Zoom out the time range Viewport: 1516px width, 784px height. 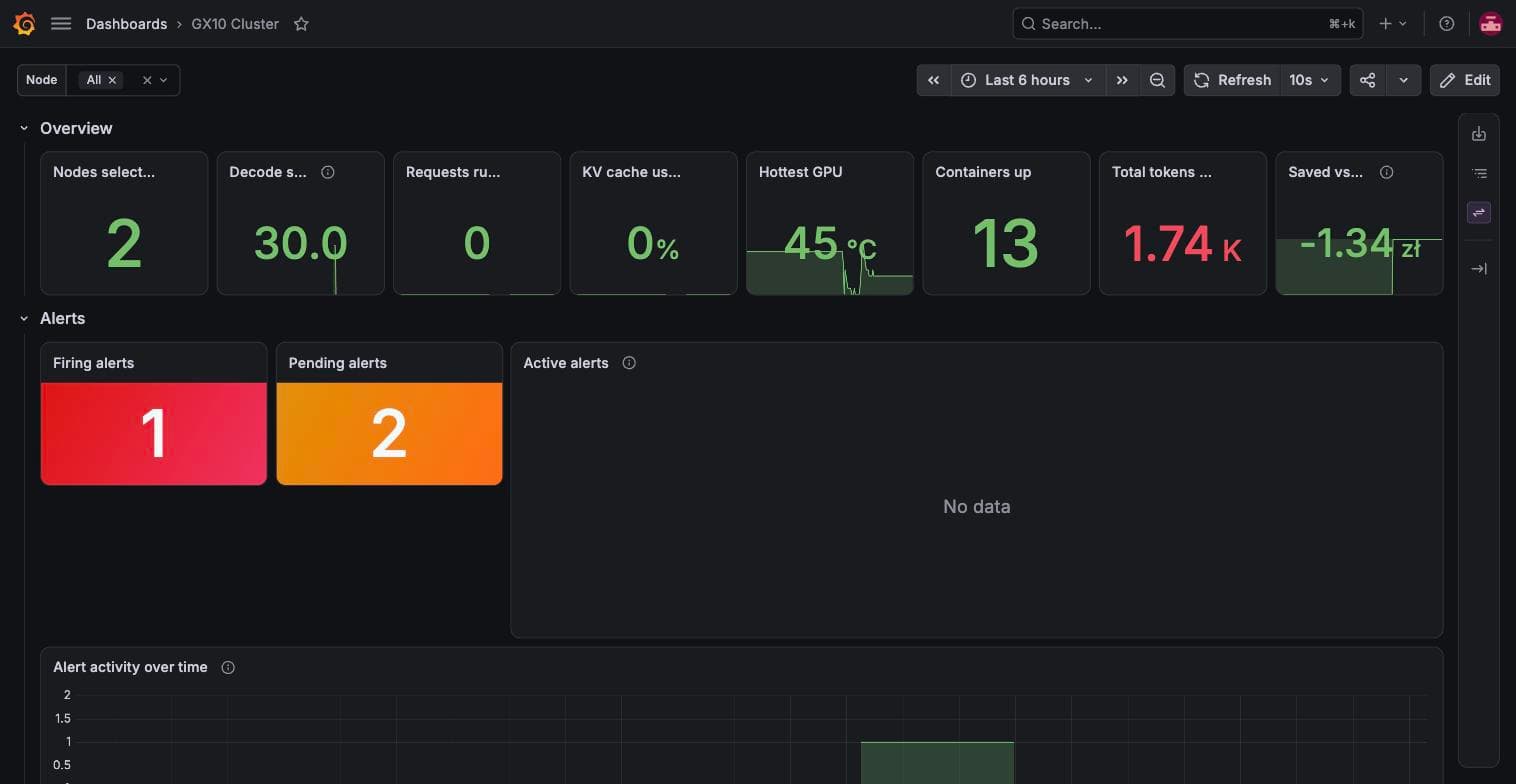(x=1157, y=80)
